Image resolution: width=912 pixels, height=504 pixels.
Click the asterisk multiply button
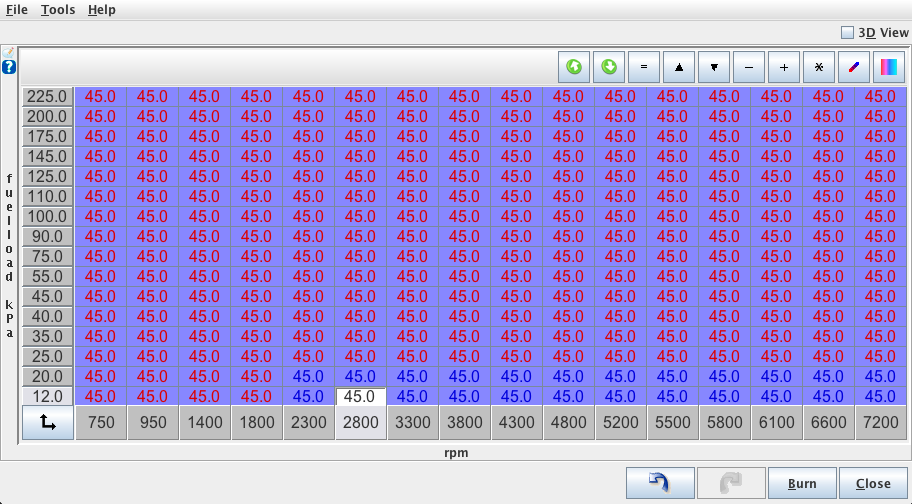(818, 68)
